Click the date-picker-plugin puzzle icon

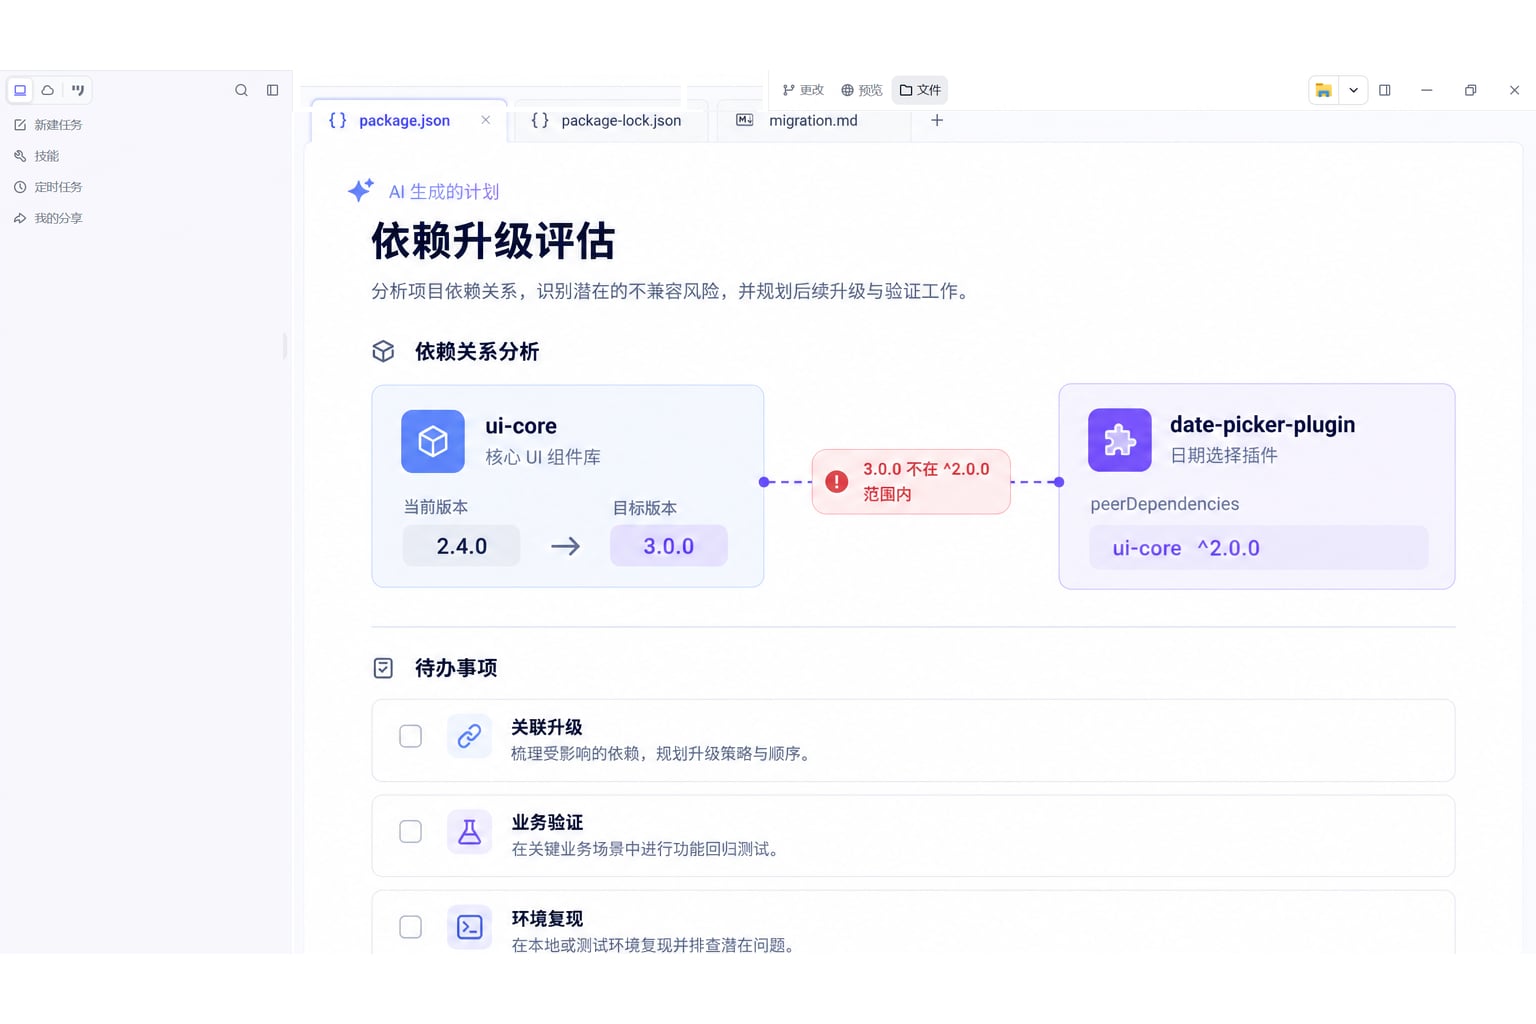1120,440
